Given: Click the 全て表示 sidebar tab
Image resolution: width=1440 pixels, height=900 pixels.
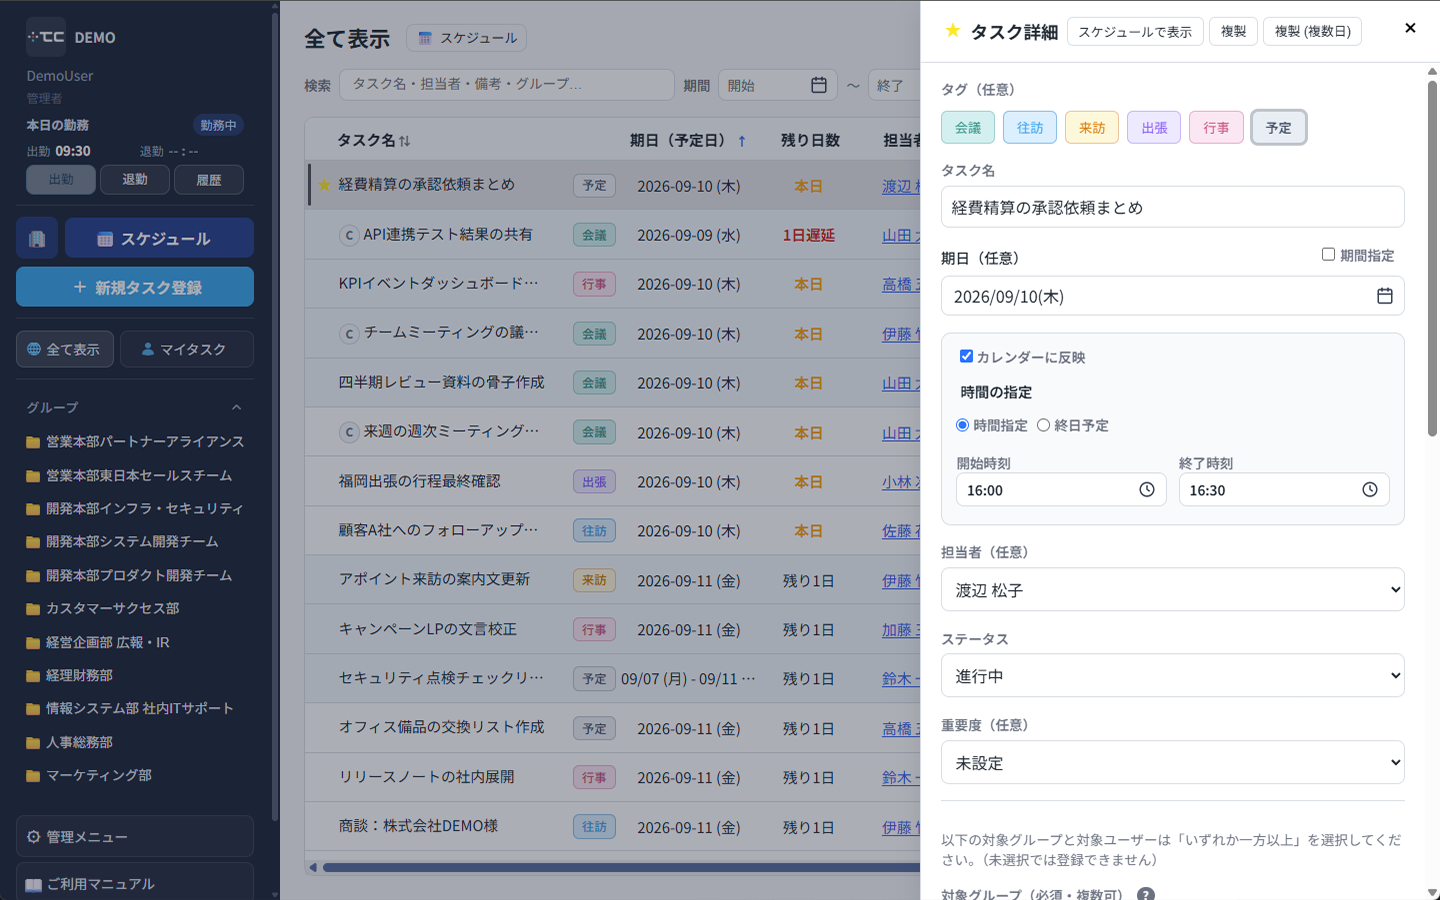Looking at the screenshot, I should click(x=65, y=350).
